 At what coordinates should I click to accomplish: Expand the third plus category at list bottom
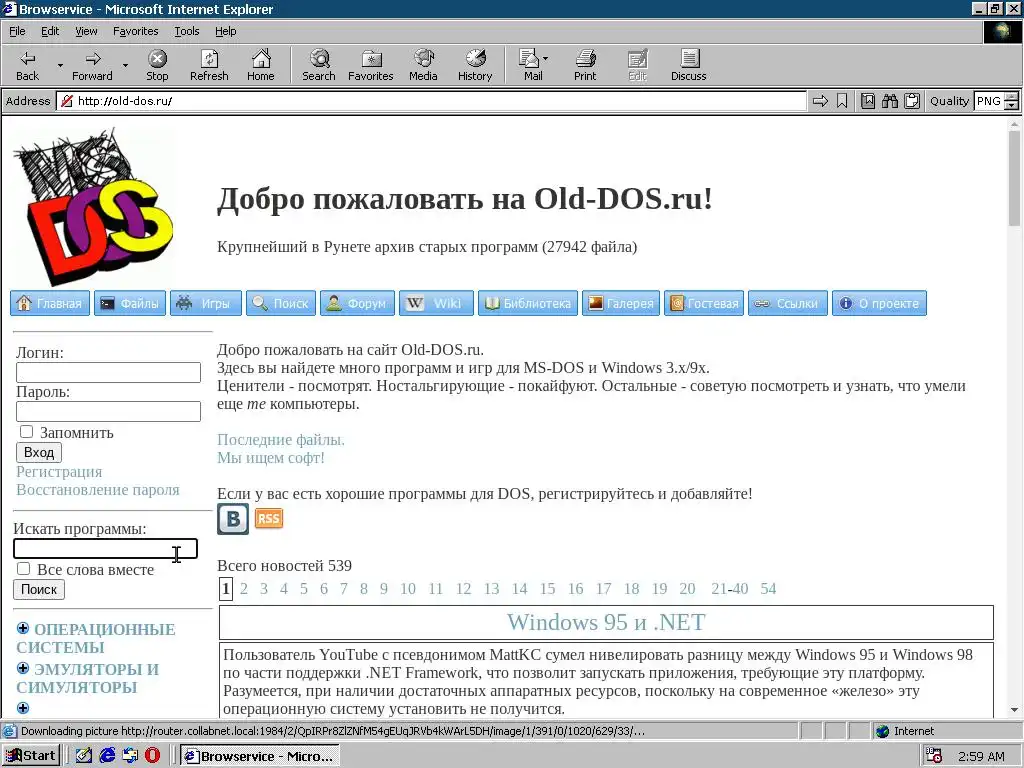pos(23,708)
